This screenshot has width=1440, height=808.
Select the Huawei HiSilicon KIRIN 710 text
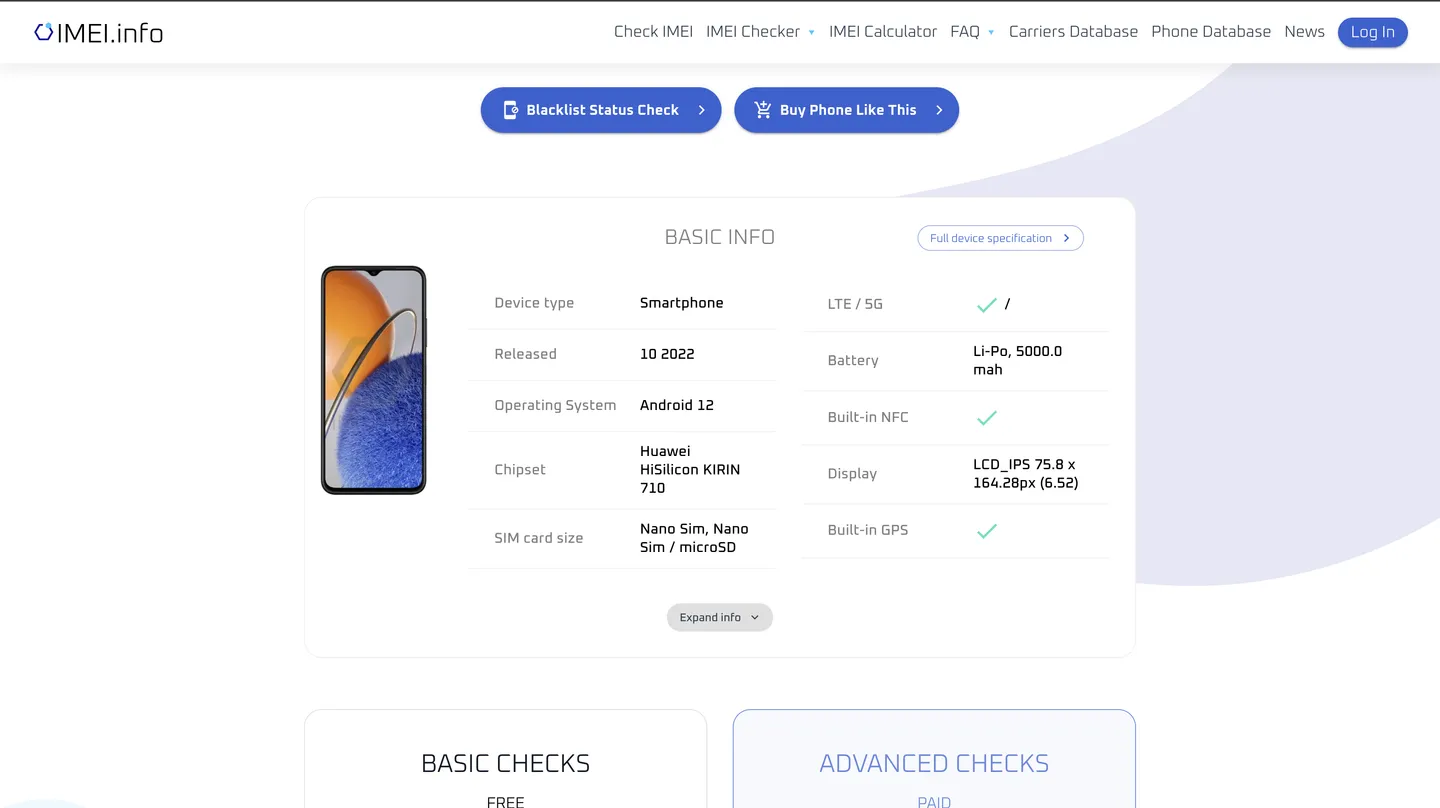(x=690, y=470)
